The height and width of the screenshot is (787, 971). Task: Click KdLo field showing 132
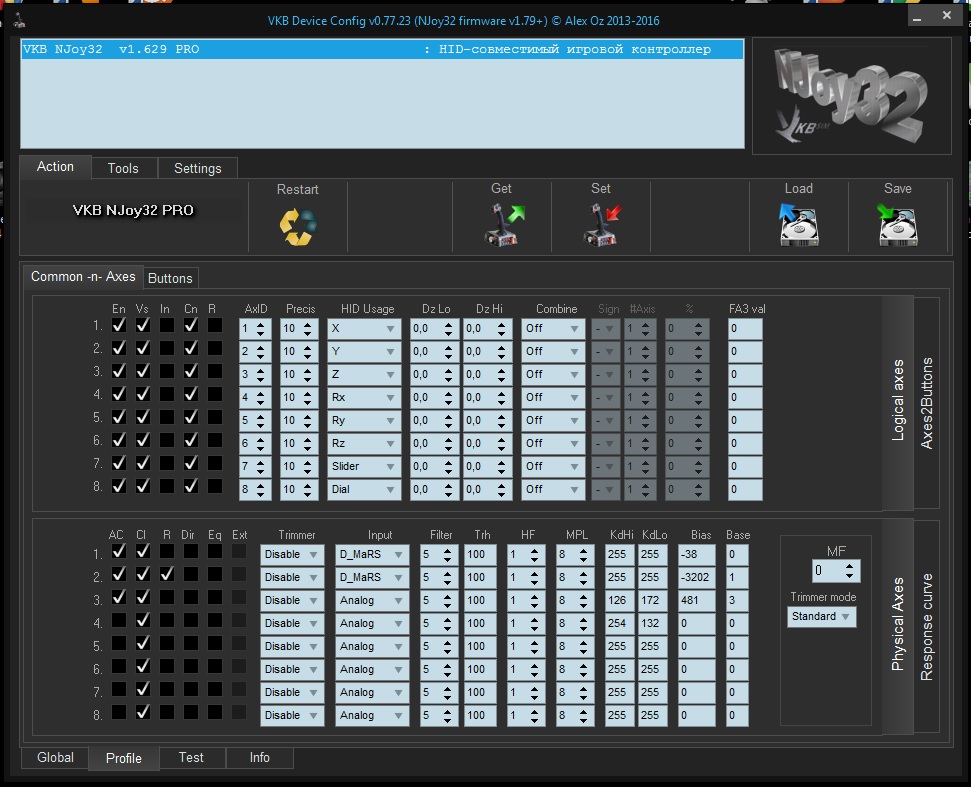click(x=652, y=623)
